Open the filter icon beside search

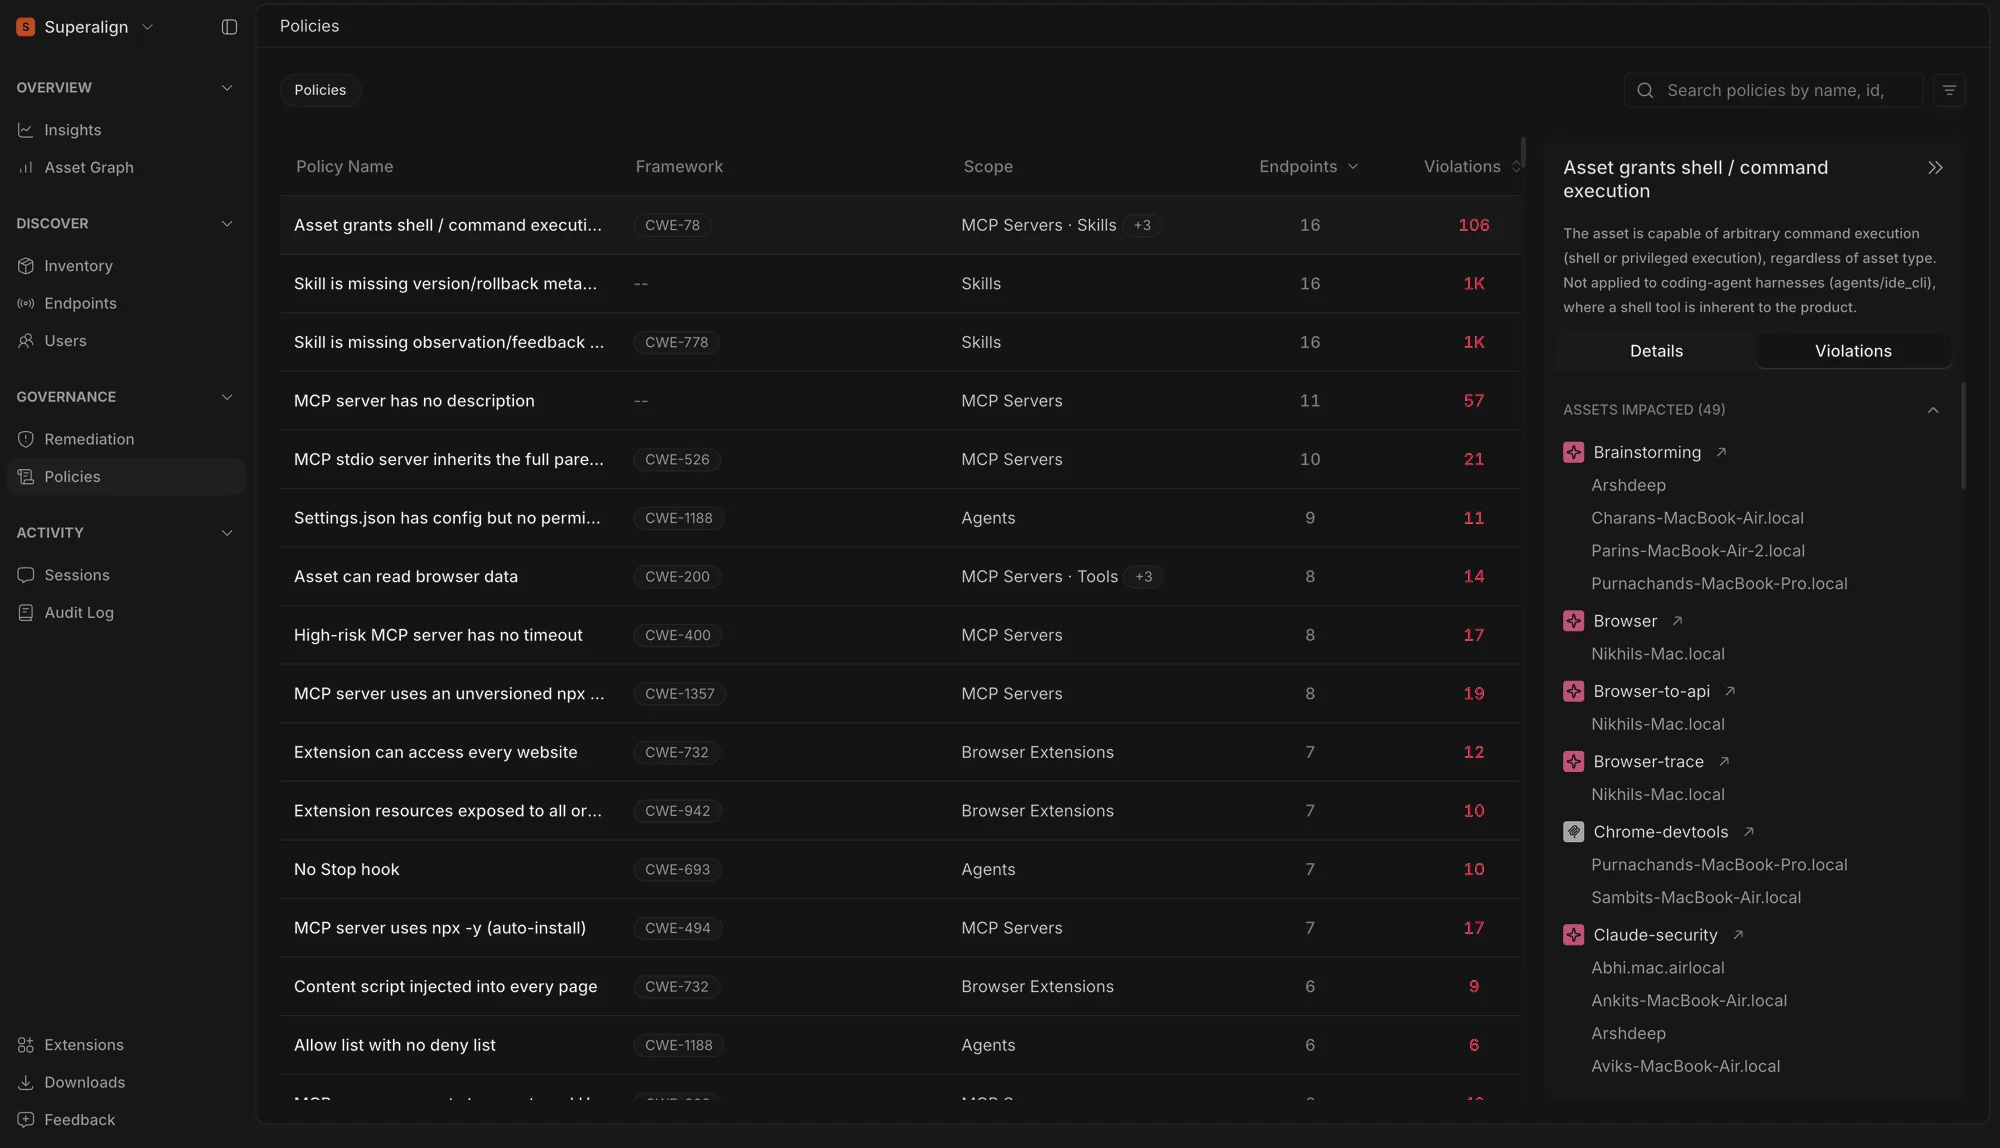click(x=1949, y=90)
